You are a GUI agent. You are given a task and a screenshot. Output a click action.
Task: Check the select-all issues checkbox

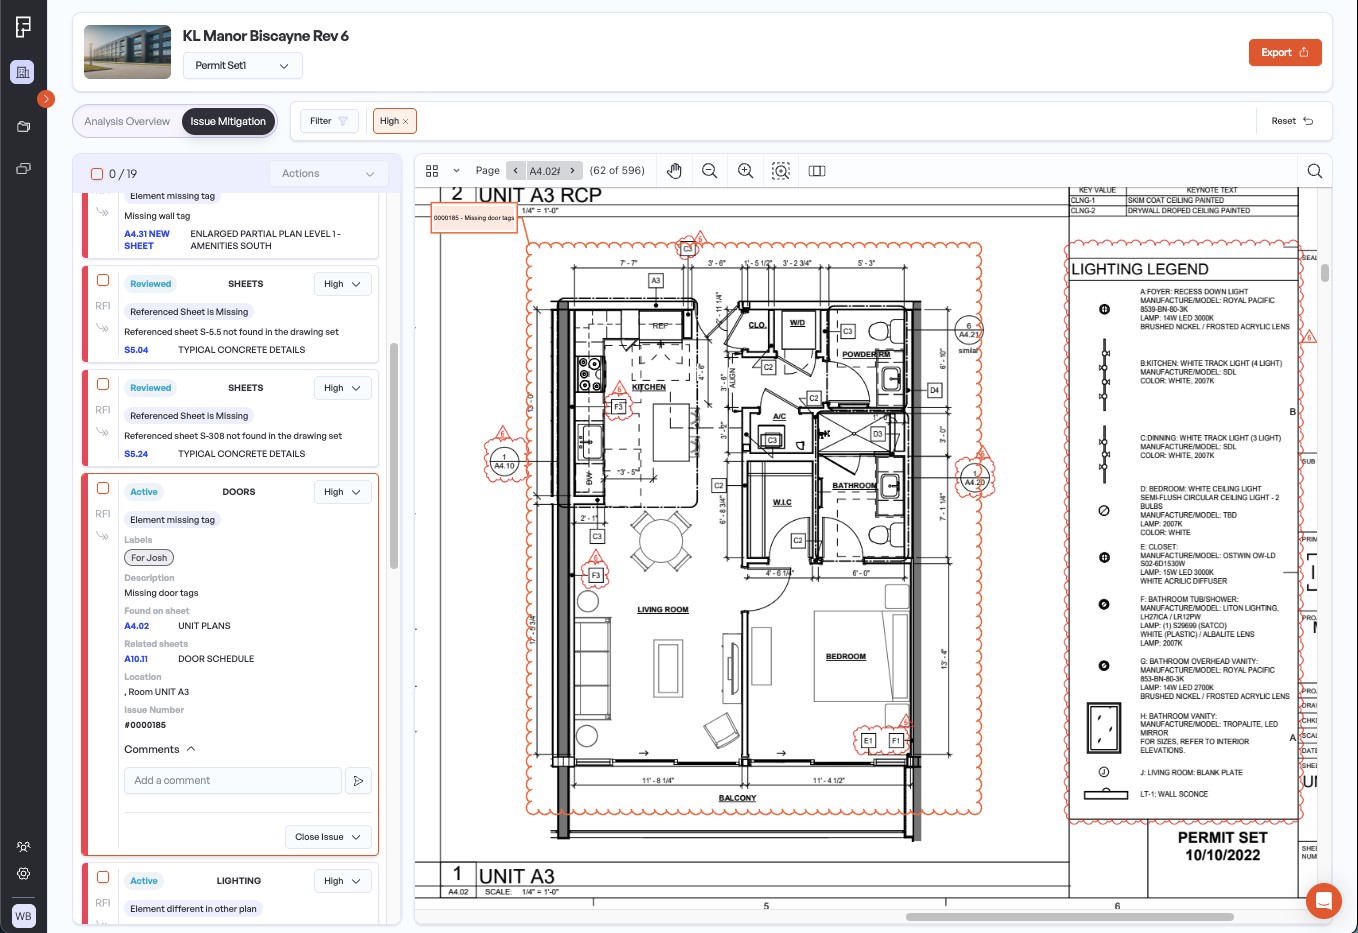coord(97,174)
